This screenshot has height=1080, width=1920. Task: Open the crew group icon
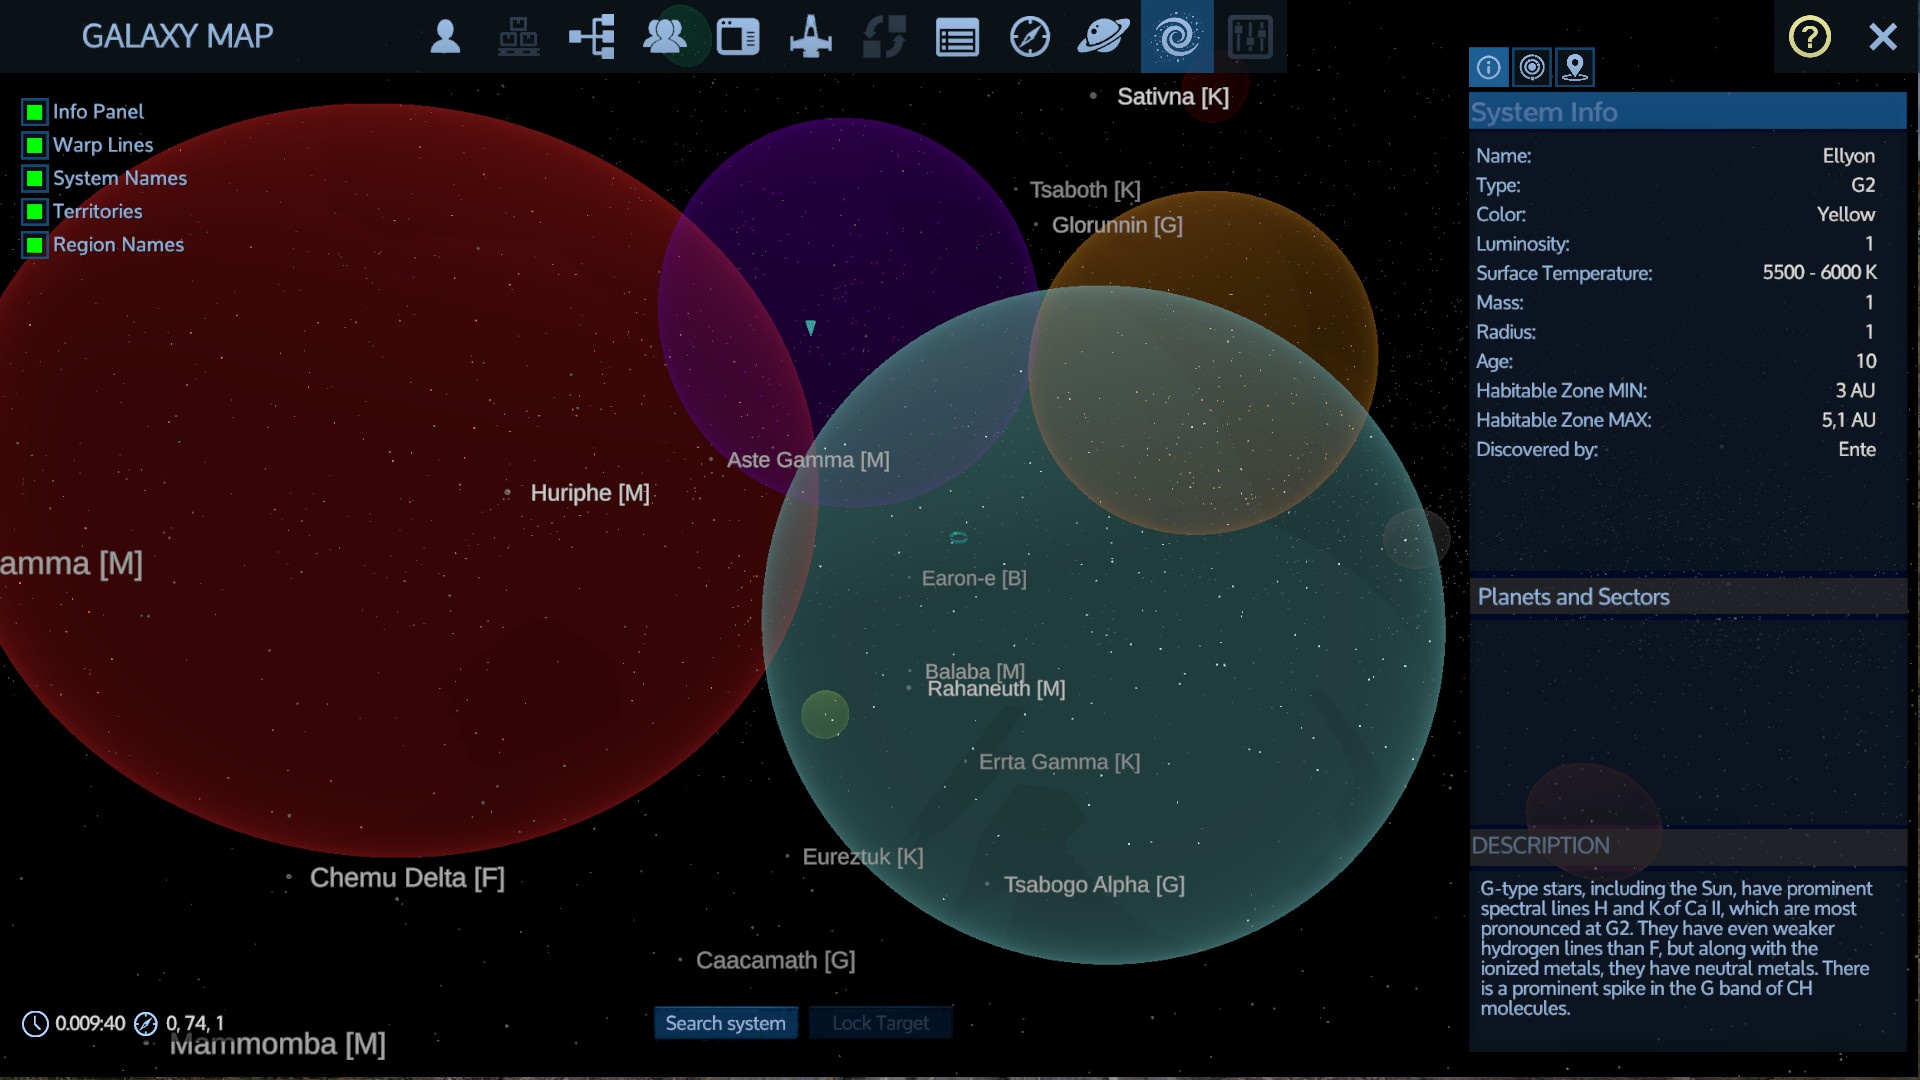665,37
